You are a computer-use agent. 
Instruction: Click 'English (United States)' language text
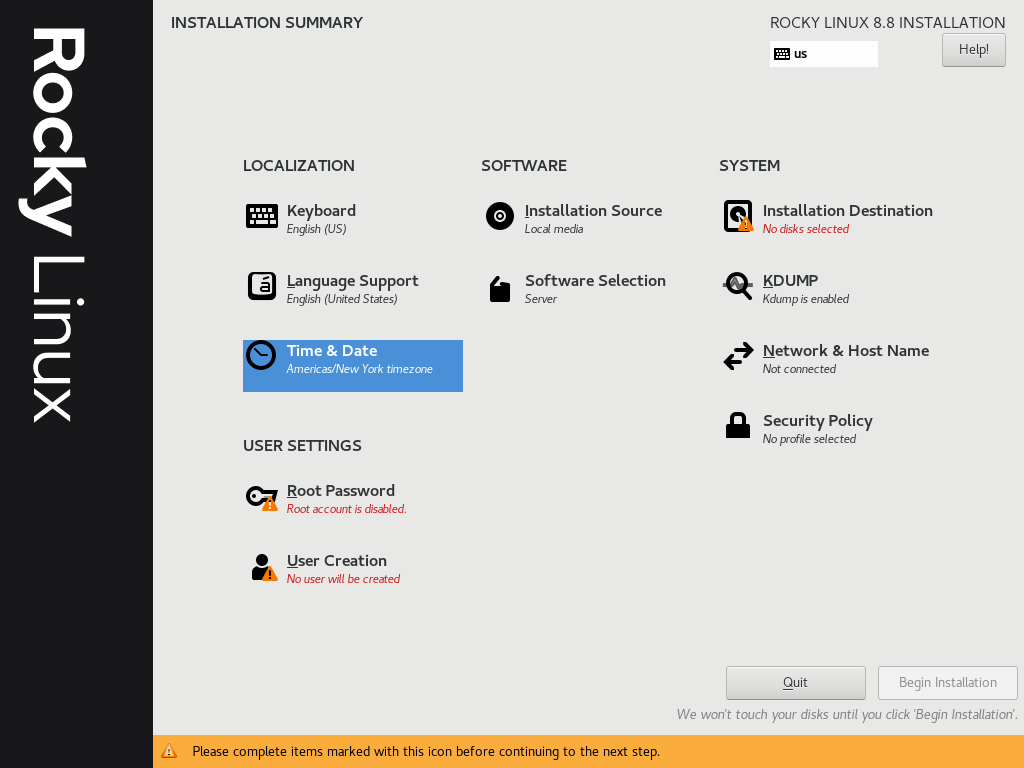click(x=342, y=299)
